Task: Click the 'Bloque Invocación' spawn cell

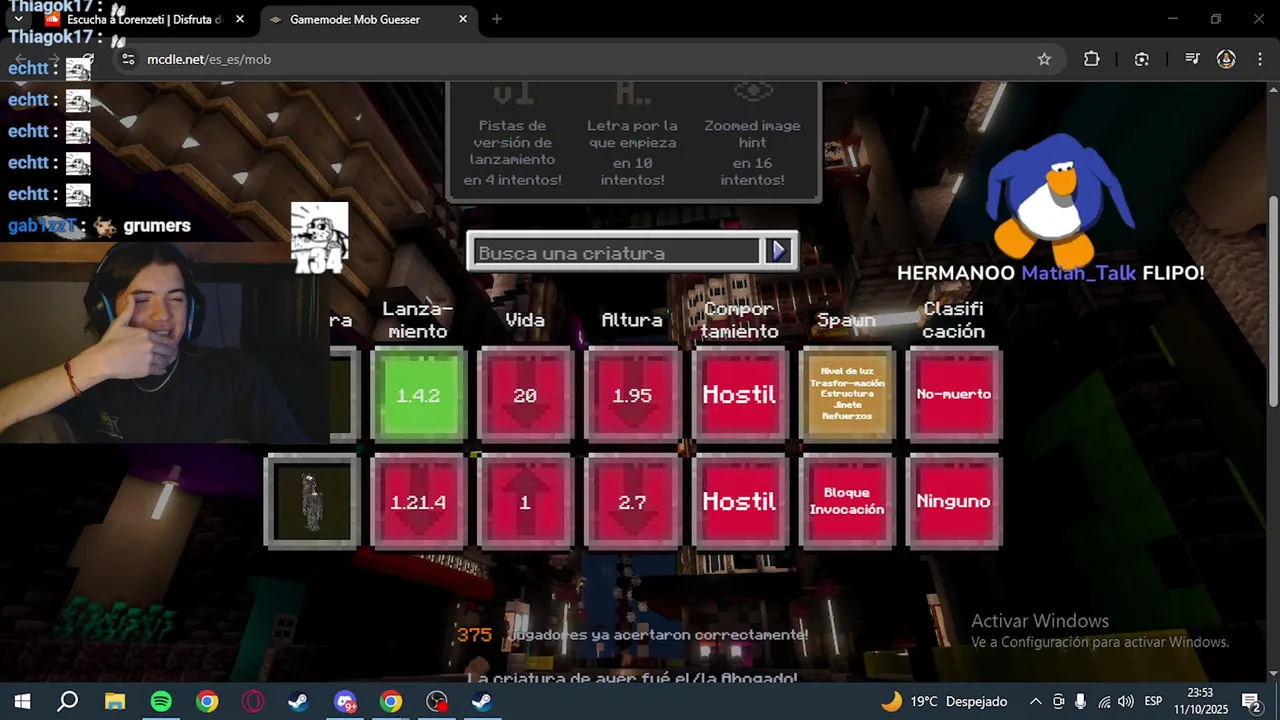Action: coord(847,501)
